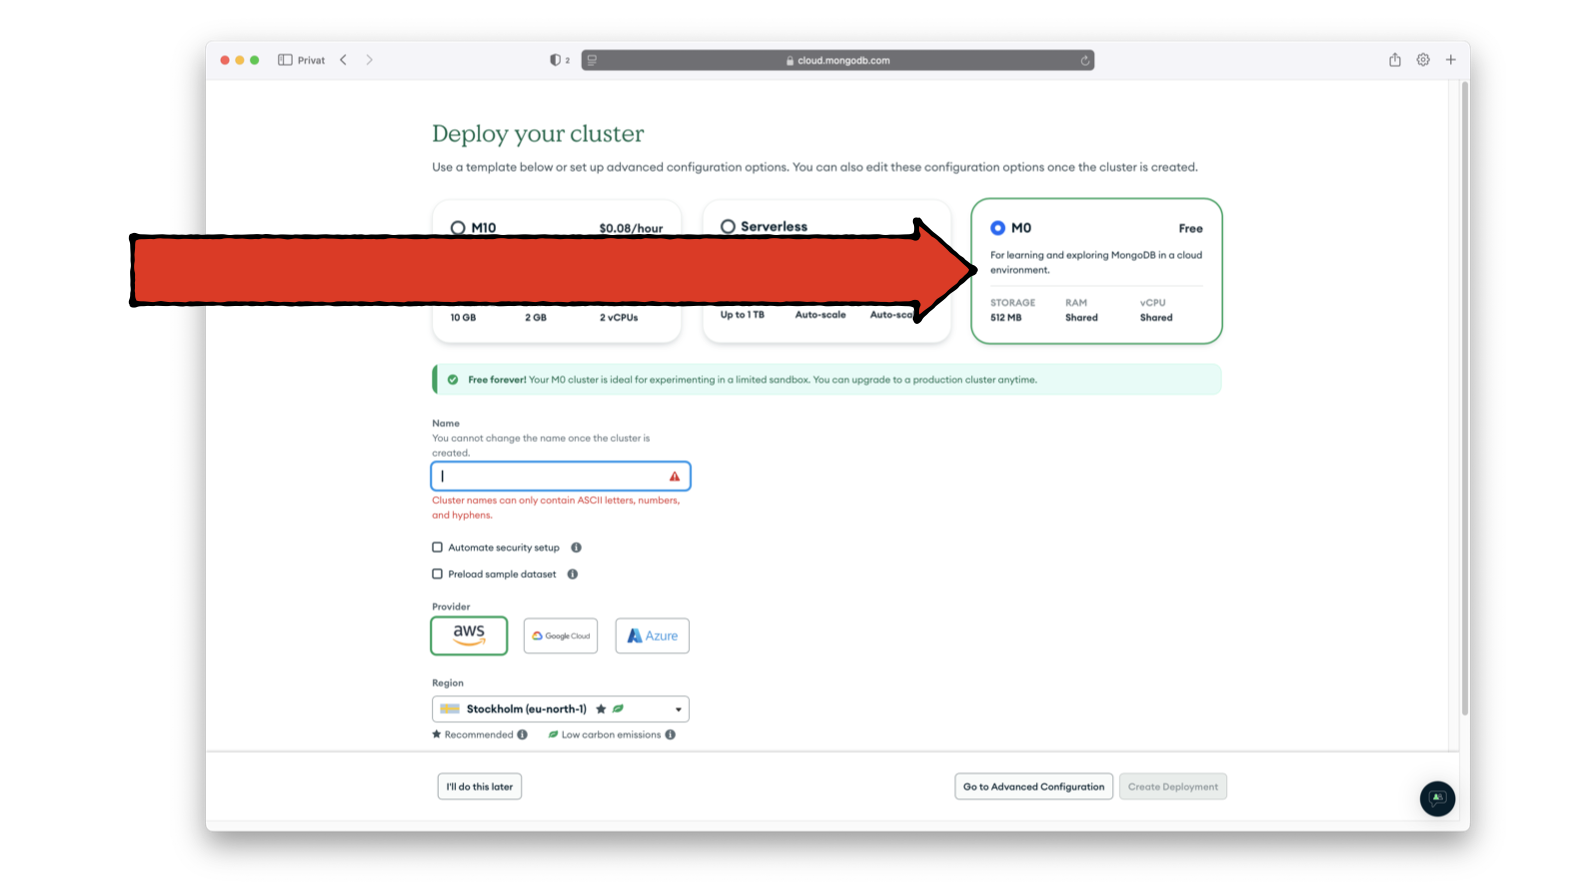
Task: Click the info icon beside Low carbon emissions
Action: tap(670, 734)
